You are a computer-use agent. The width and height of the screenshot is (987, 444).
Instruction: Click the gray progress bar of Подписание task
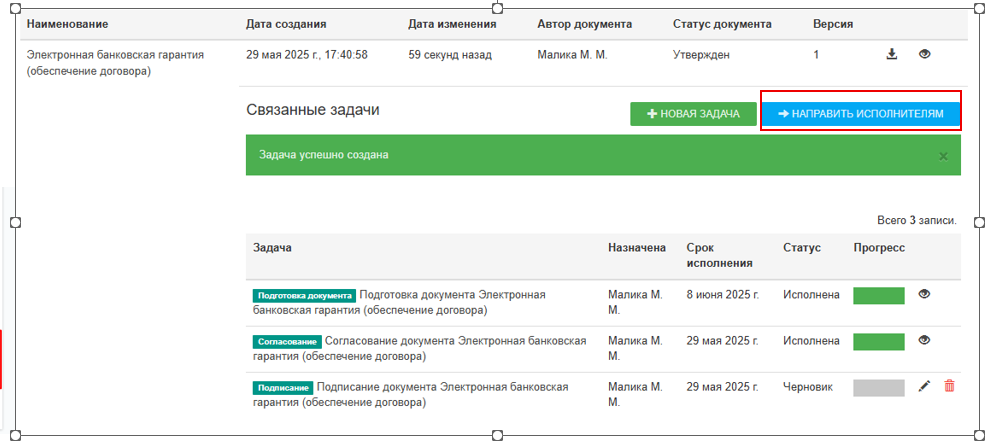[878, 388]
